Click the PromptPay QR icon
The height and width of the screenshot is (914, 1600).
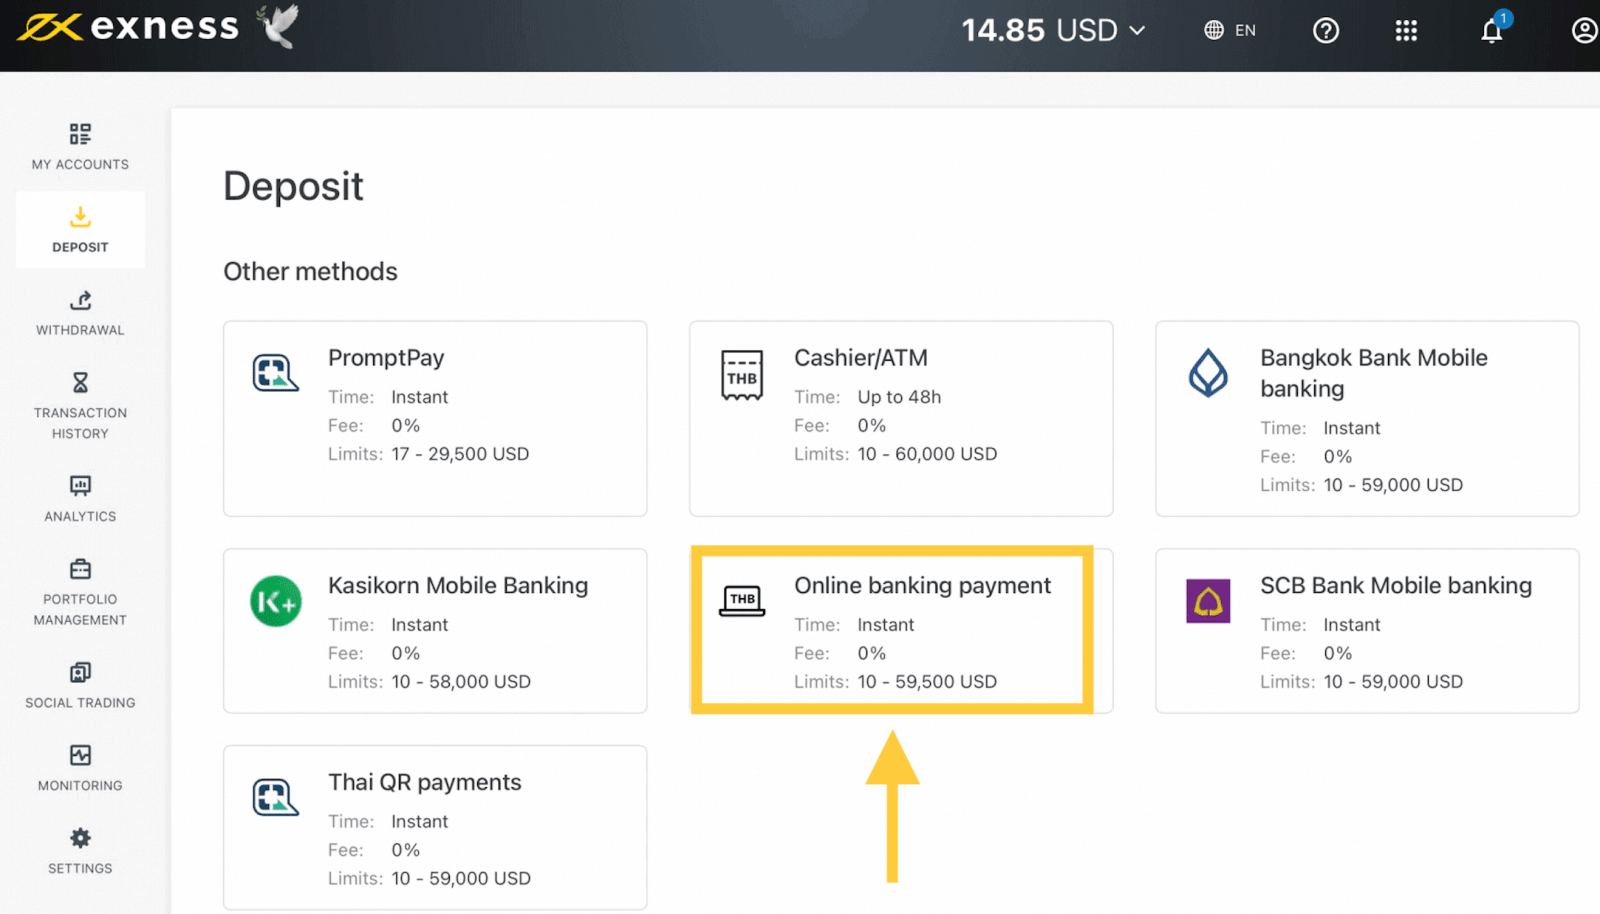275,373
